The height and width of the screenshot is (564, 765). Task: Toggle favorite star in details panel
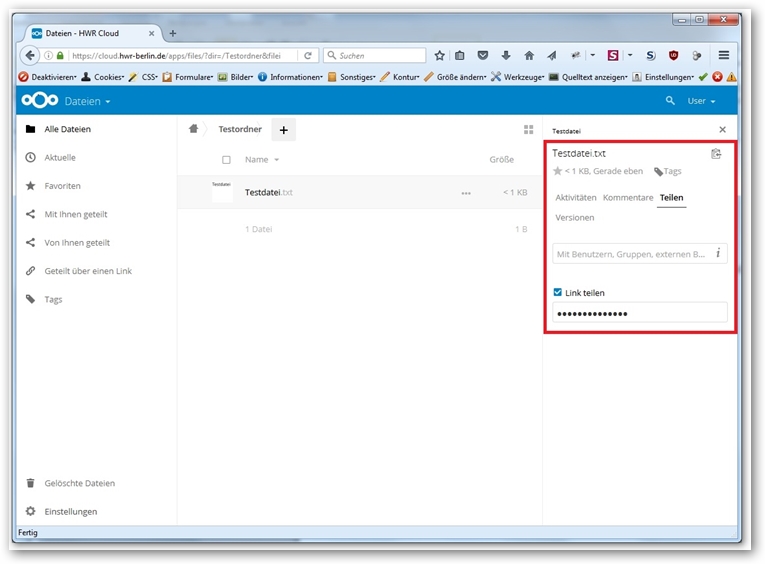click(x=558, y=171)
